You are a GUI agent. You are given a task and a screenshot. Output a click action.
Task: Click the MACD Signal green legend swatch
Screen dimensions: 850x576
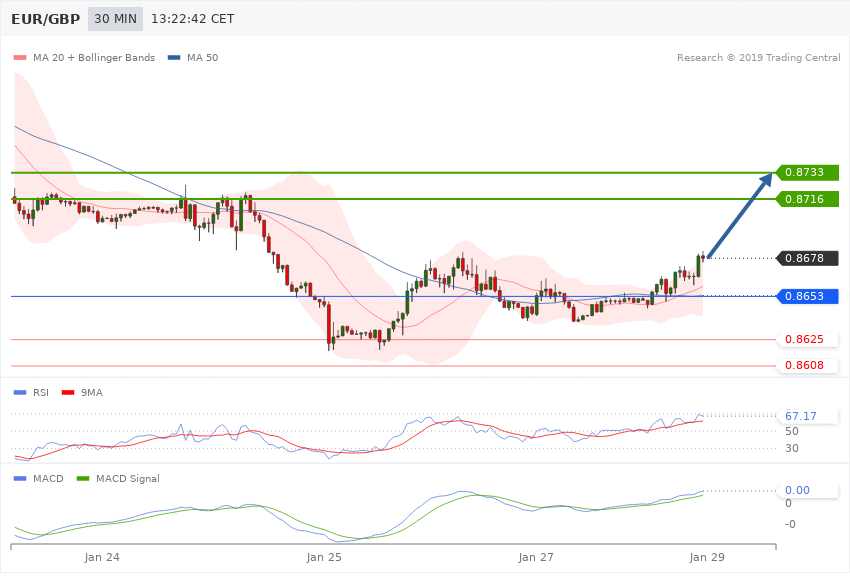(x=83, y=478)
